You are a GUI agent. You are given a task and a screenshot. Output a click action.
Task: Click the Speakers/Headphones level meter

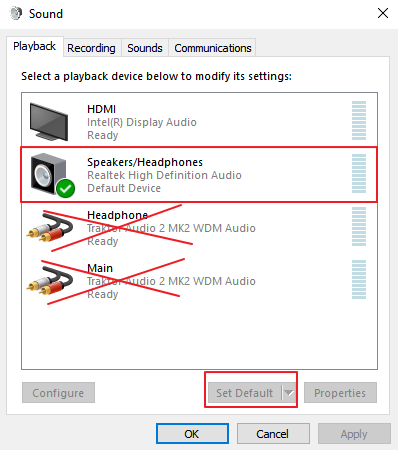(x=359, y=173)
